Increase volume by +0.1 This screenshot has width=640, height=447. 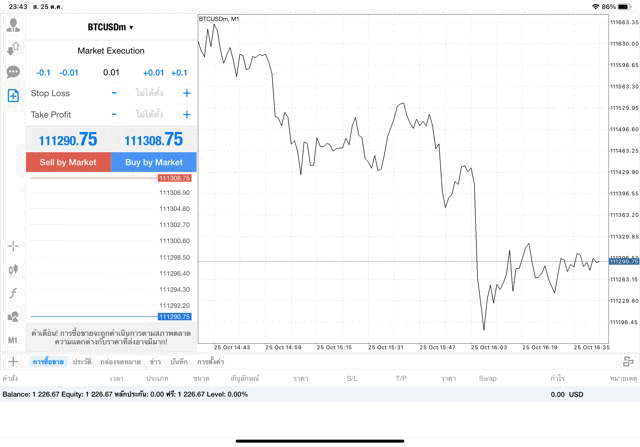tap(179, 72)
